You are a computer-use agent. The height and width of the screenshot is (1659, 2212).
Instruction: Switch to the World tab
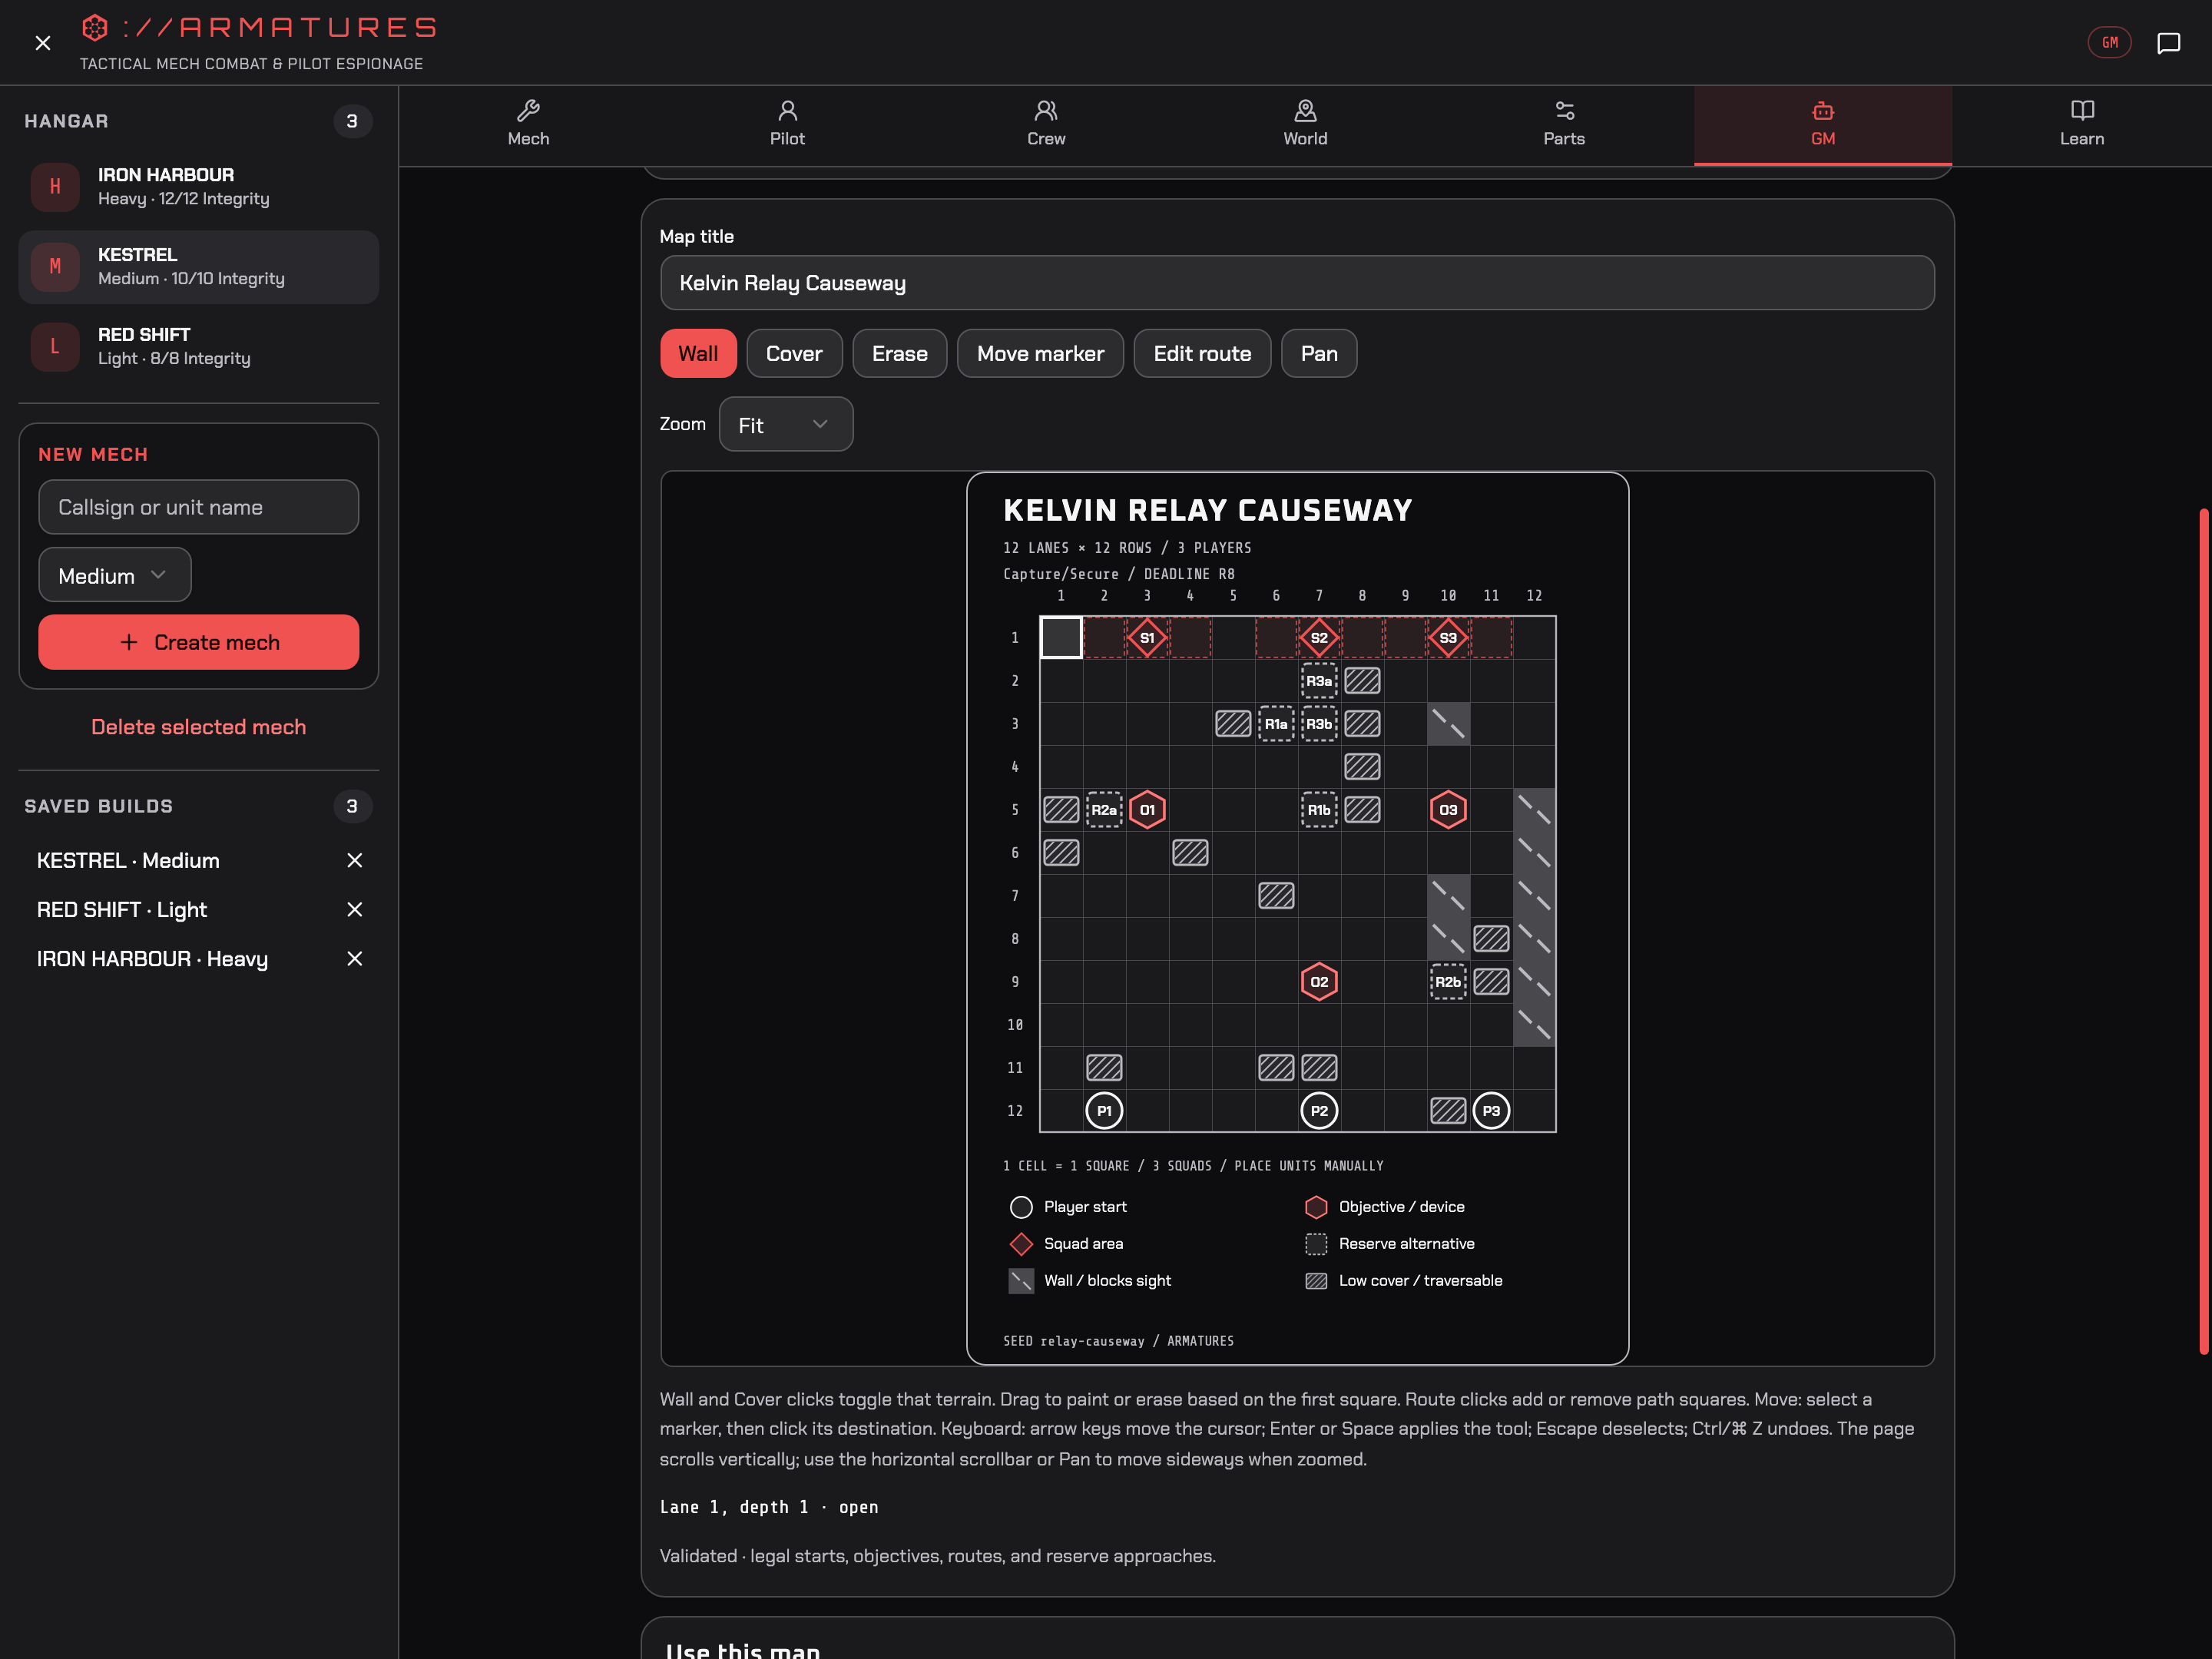pos(1305,124)
